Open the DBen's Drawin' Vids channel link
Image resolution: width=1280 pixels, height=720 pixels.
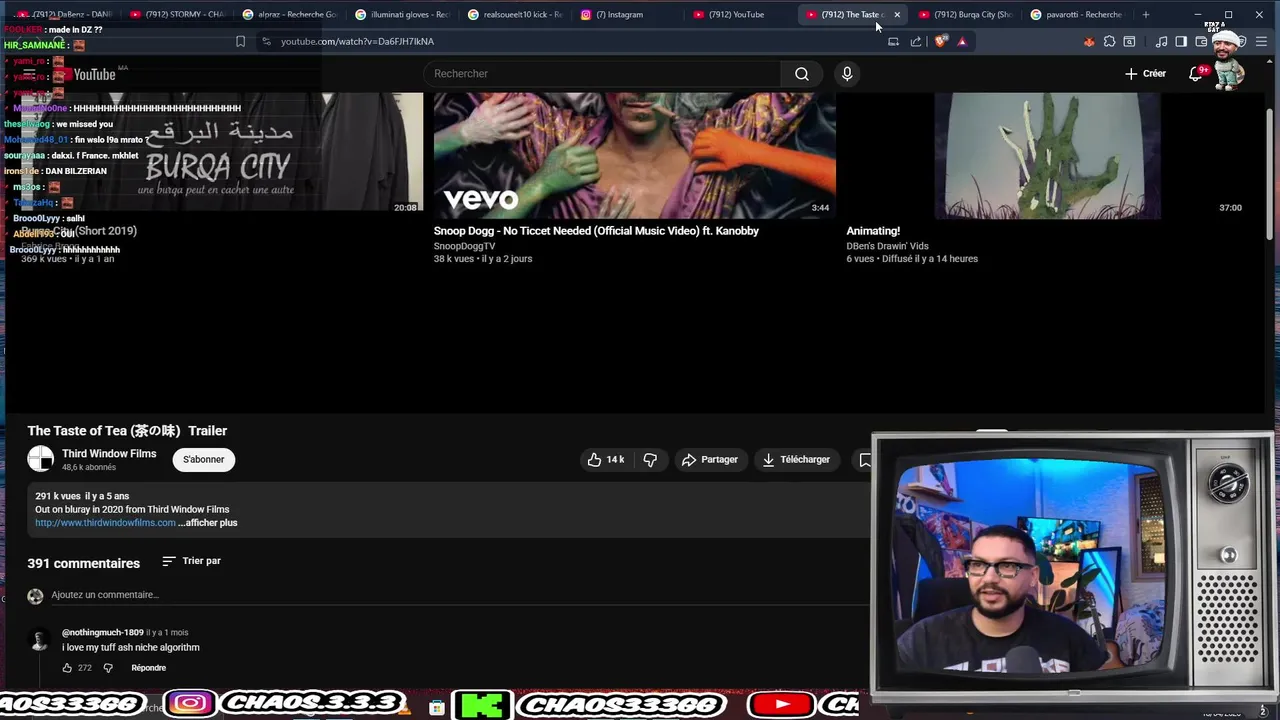pos(887,246)
